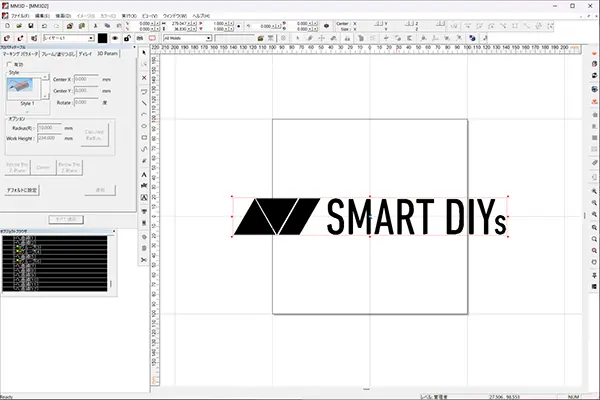Open the ファイル menu
600x400 pixels.
point(20,16)
